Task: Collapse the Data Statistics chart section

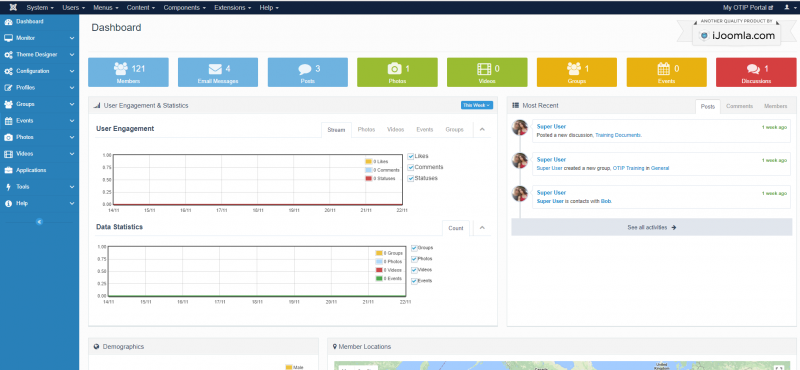Action: [482, 228]
